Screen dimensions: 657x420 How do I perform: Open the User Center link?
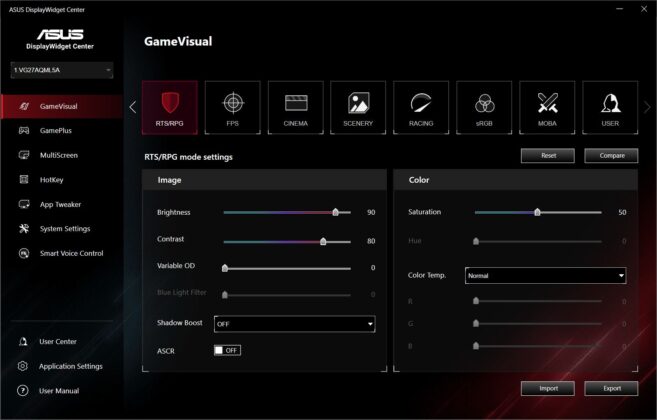[58, 342]
